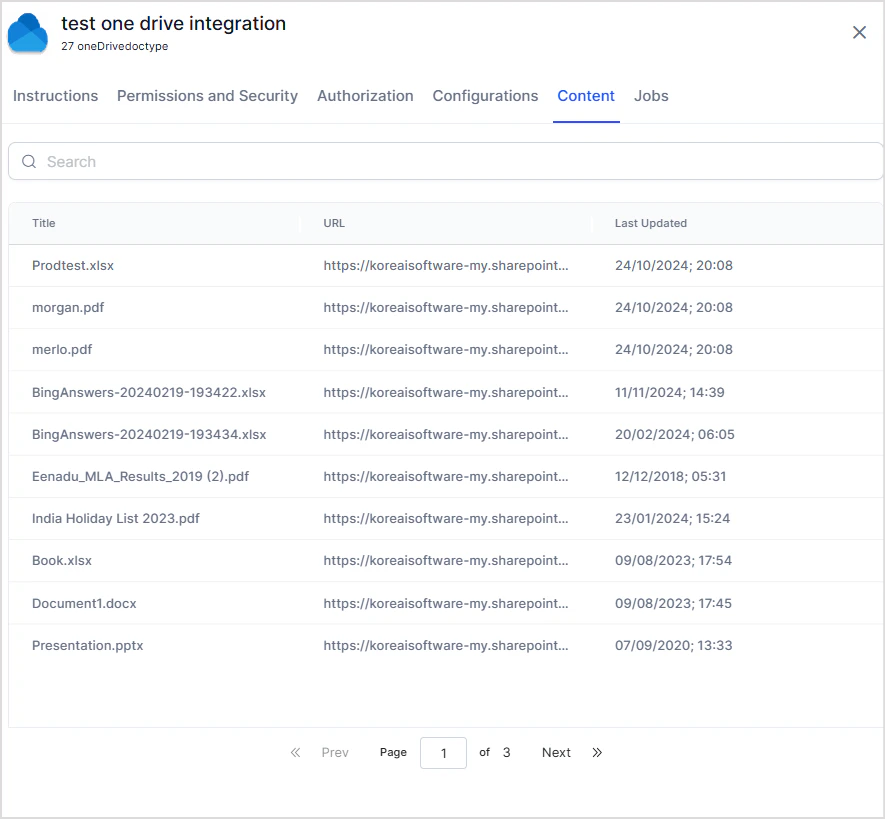Screen dimensions: 885x819
Task: Click date 09/08/2023; 17:45
Action: (673, 603)
